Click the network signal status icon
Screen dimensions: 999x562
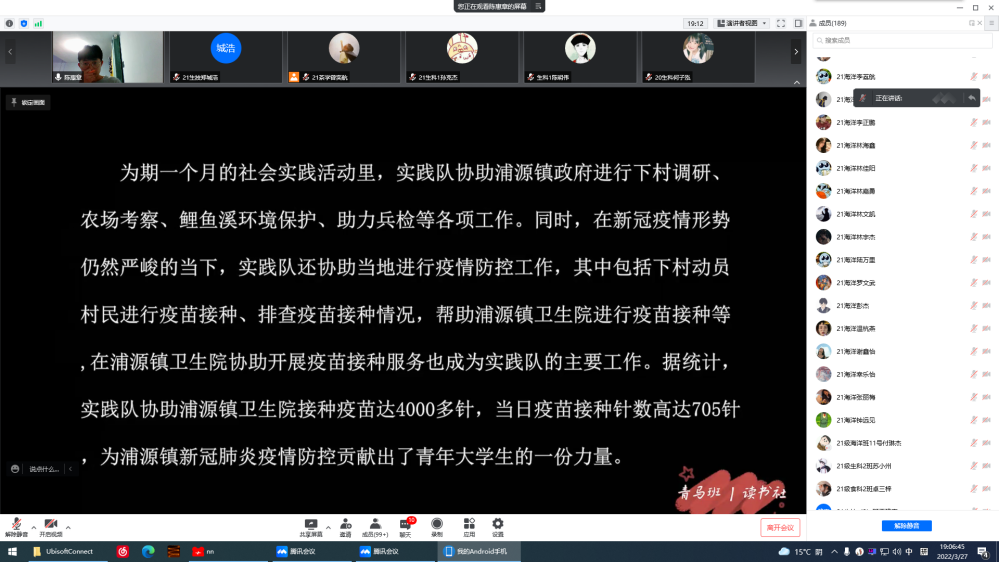(38, 22)
